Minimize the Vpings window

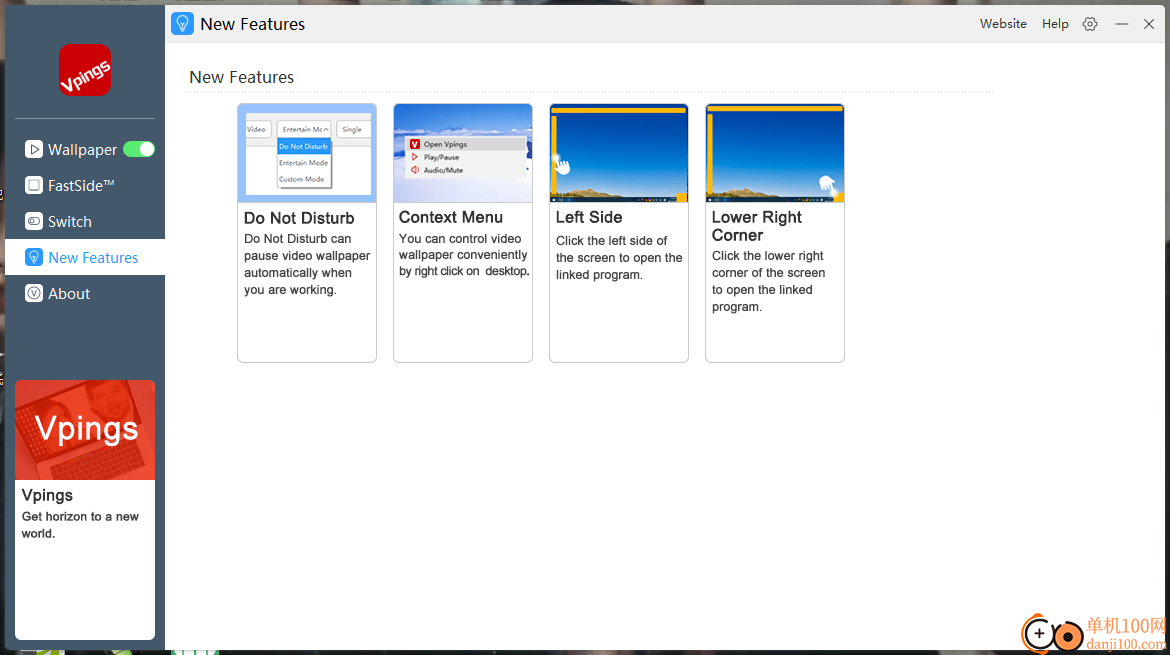(x=1121, y=24)
